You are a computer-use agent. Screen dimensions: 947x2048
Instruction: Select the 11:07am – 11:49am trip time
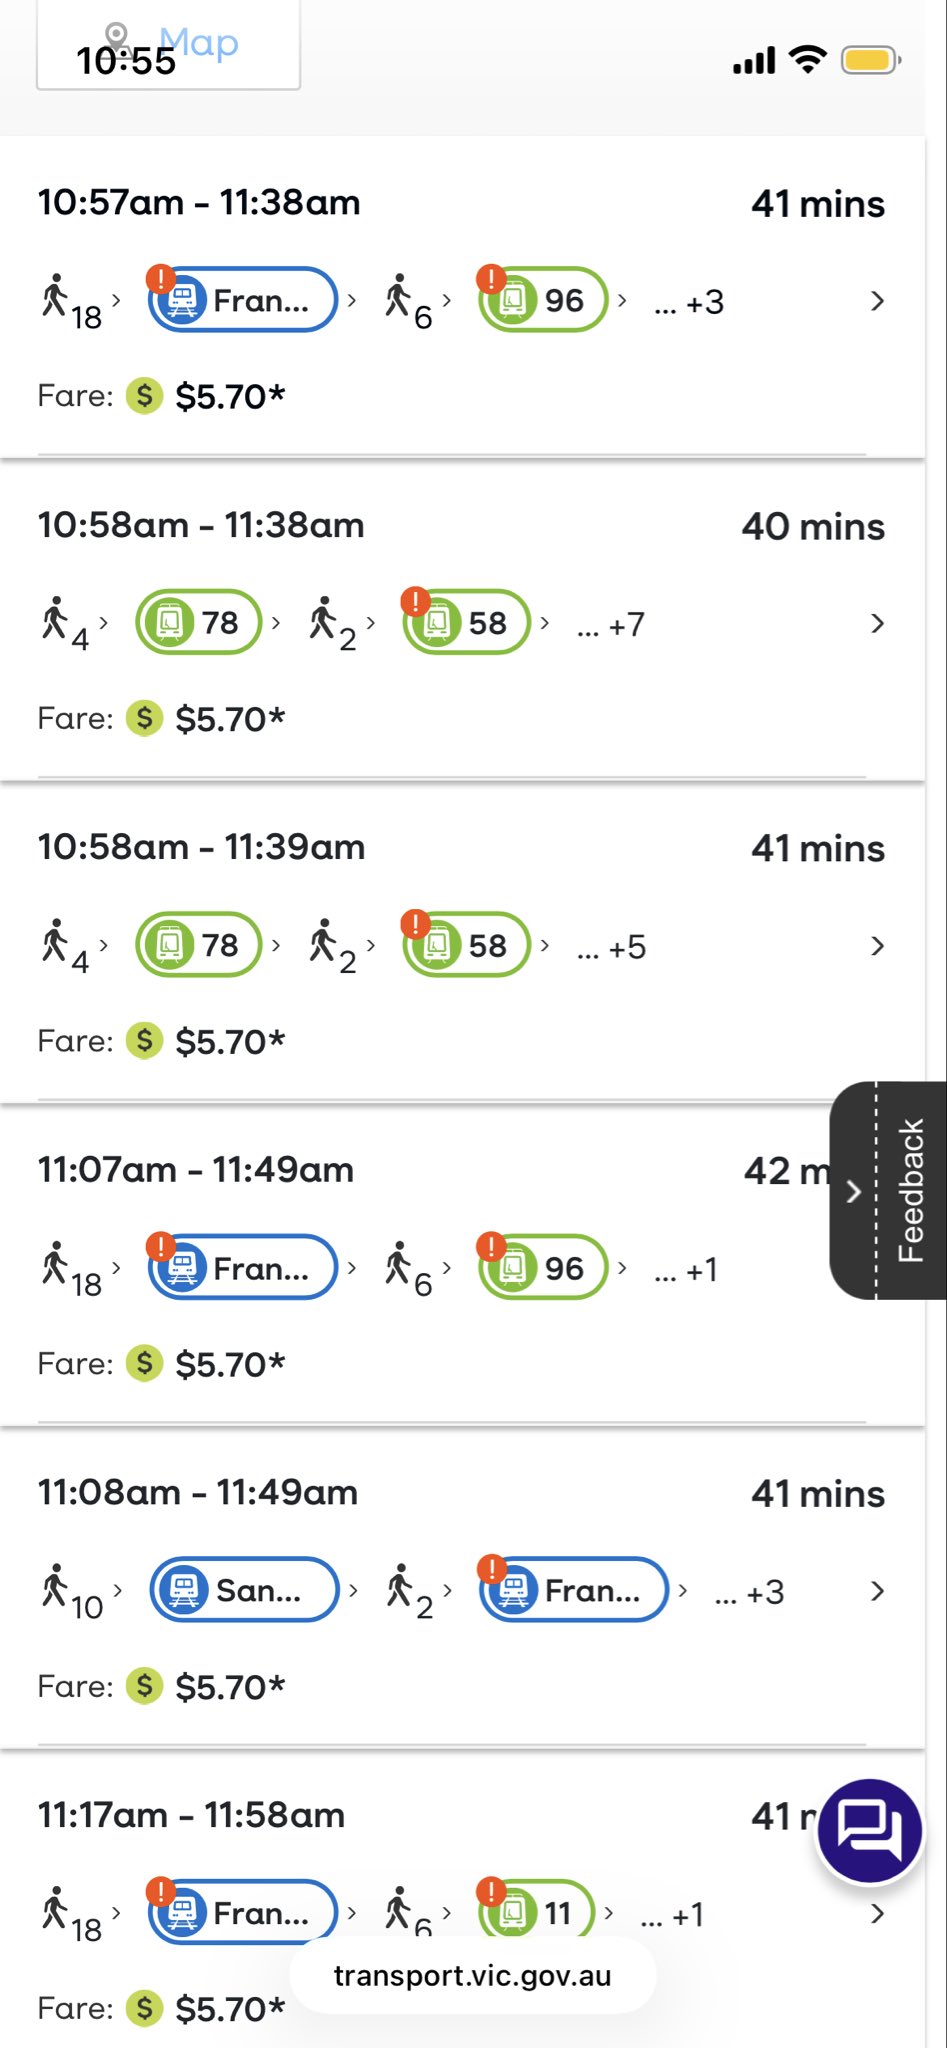(196, 1170)
